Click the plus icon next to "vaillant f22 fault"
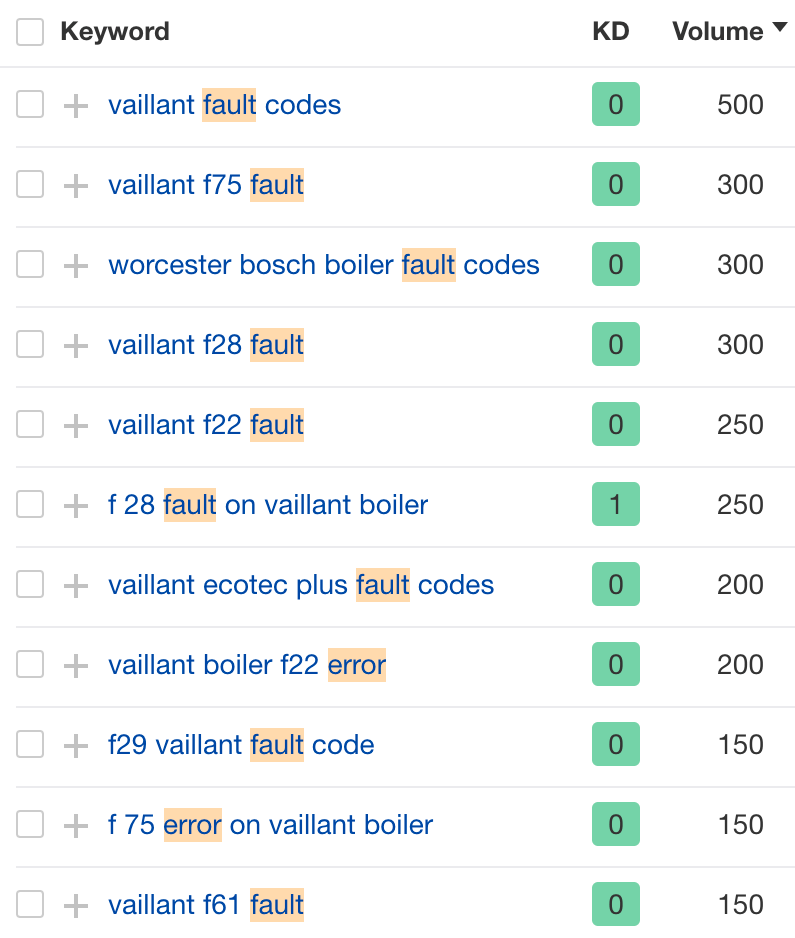The height and width of the screenshot is (938, 795). coord(74,424)
